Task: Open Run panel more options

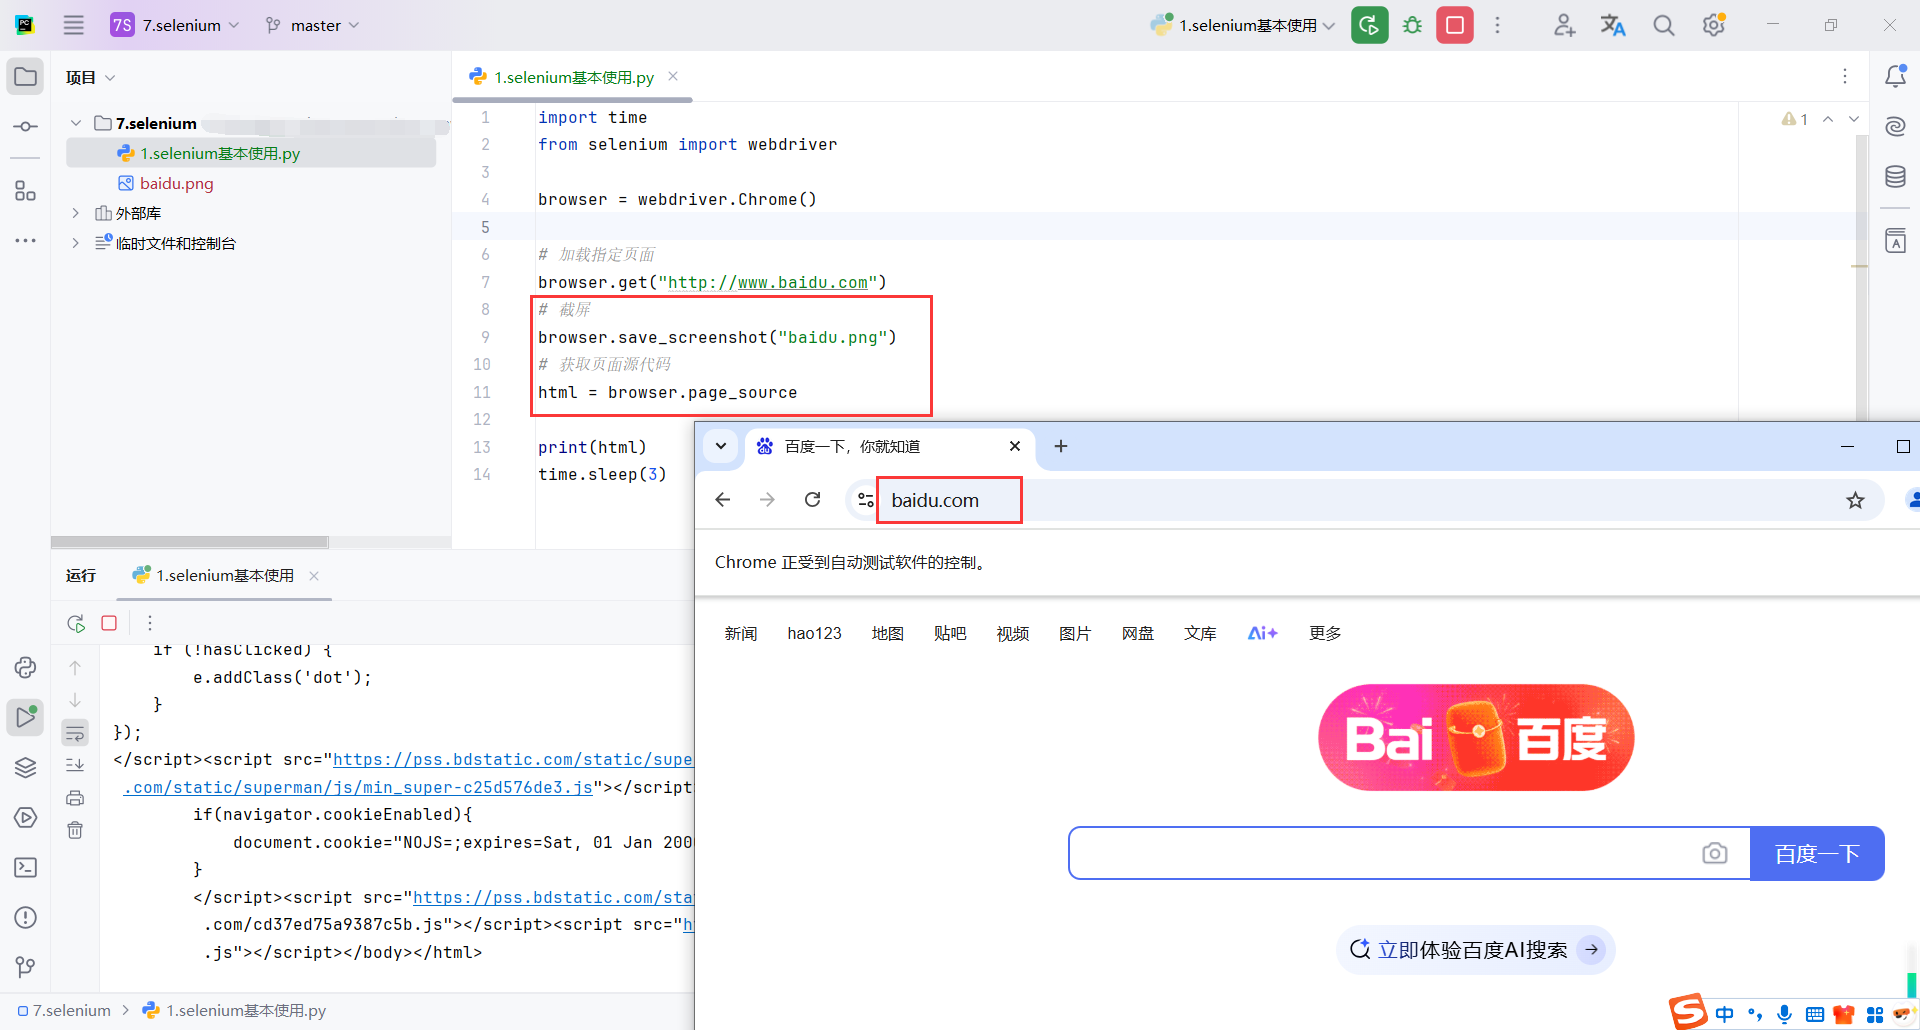Action: 150,623
